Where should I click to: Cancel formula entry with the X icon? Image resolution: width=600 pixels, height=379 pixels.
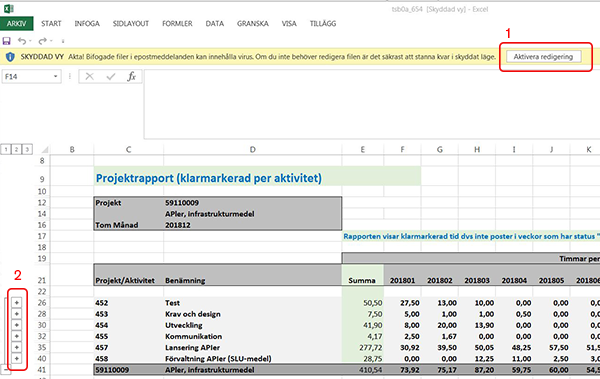tap(90, 77)
